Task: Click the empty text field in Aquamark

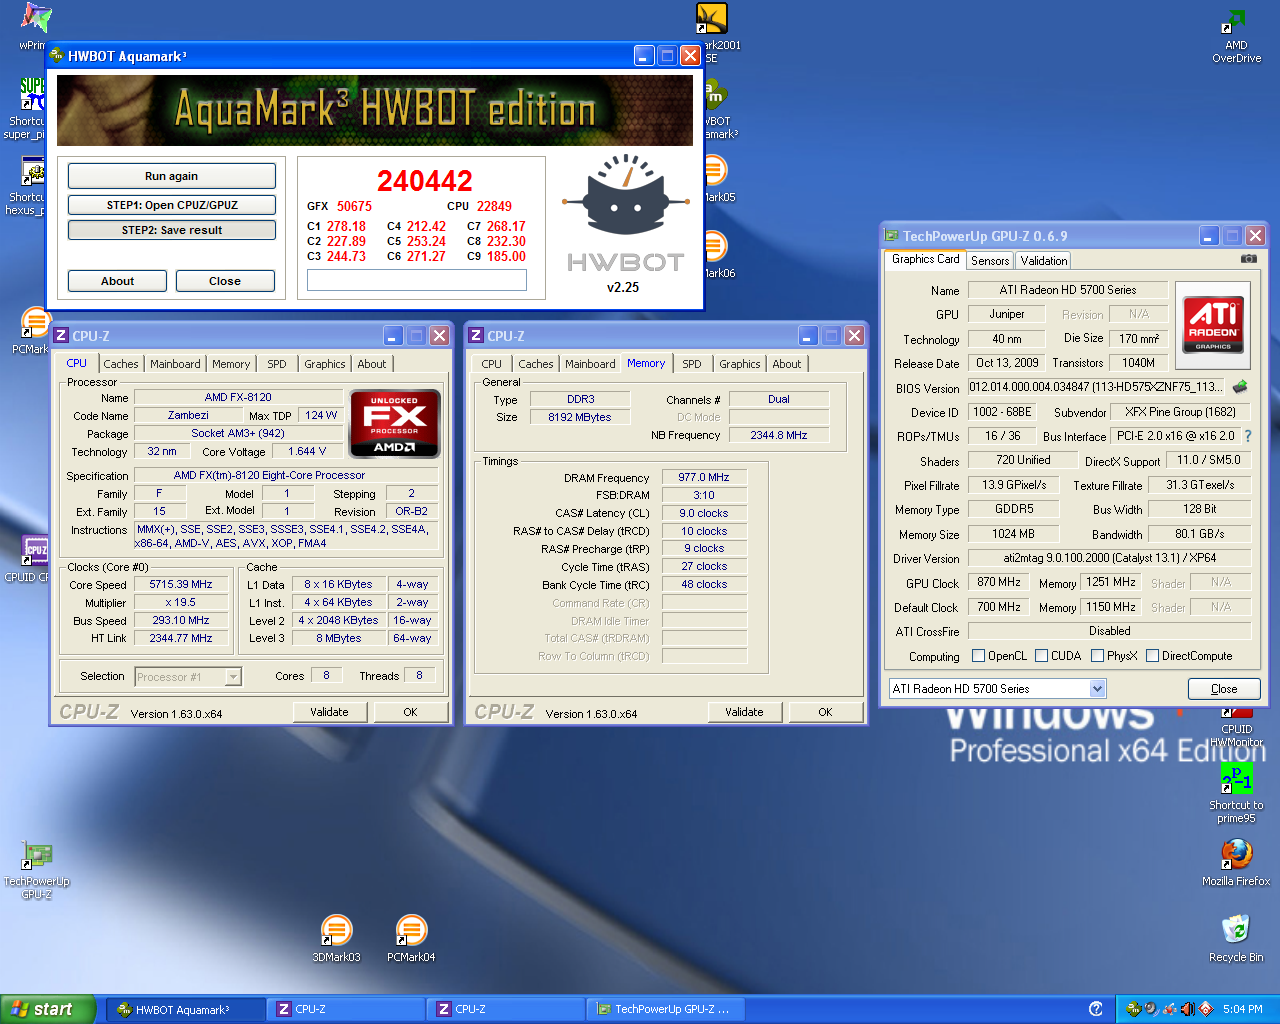Action: click(417, 281)
